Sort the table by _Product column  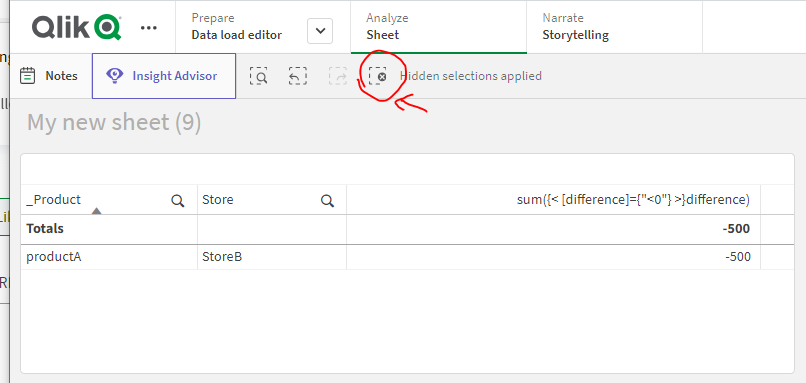point(53,199)
